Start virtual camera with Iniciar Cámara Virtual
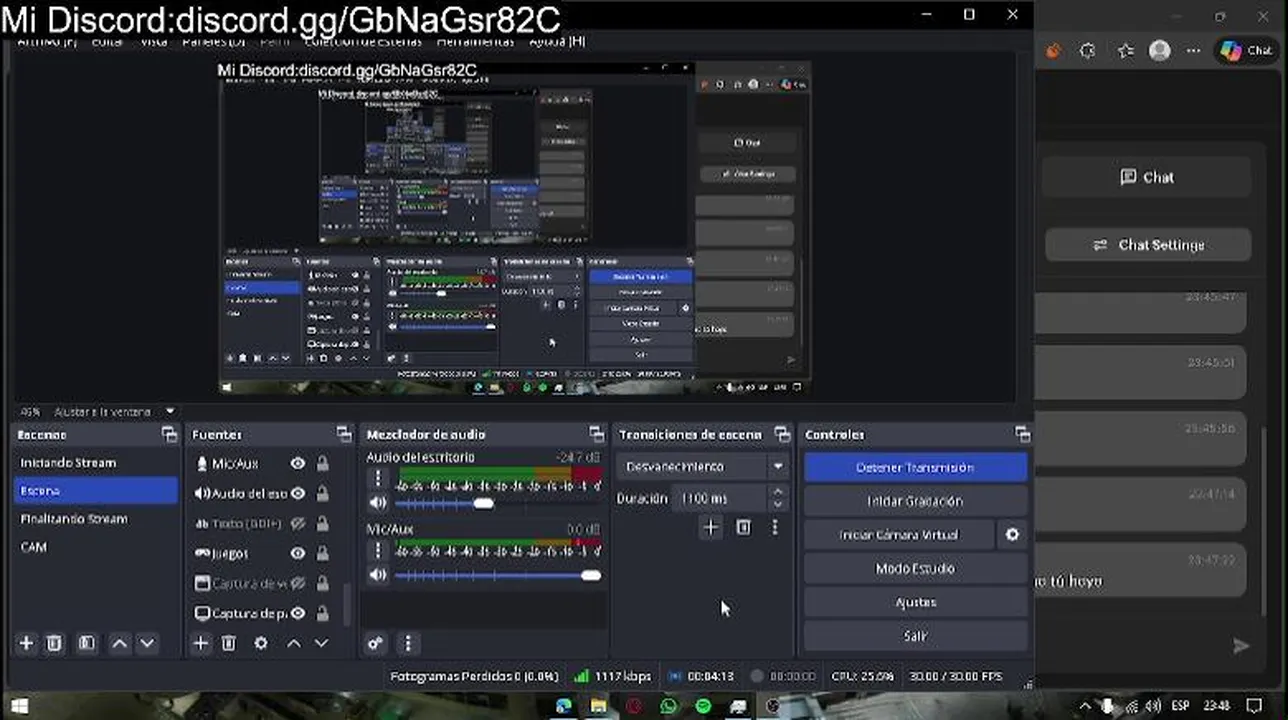Screen dimensions: 1288x720 (899, 535)
